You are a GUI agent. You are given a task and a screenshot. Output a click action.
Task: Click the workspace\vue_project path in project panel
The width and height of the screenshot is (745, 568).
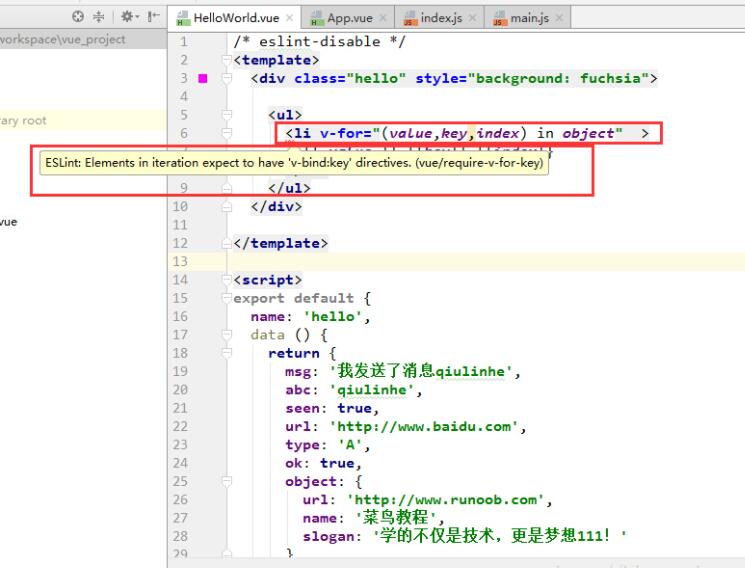point(63,39)
